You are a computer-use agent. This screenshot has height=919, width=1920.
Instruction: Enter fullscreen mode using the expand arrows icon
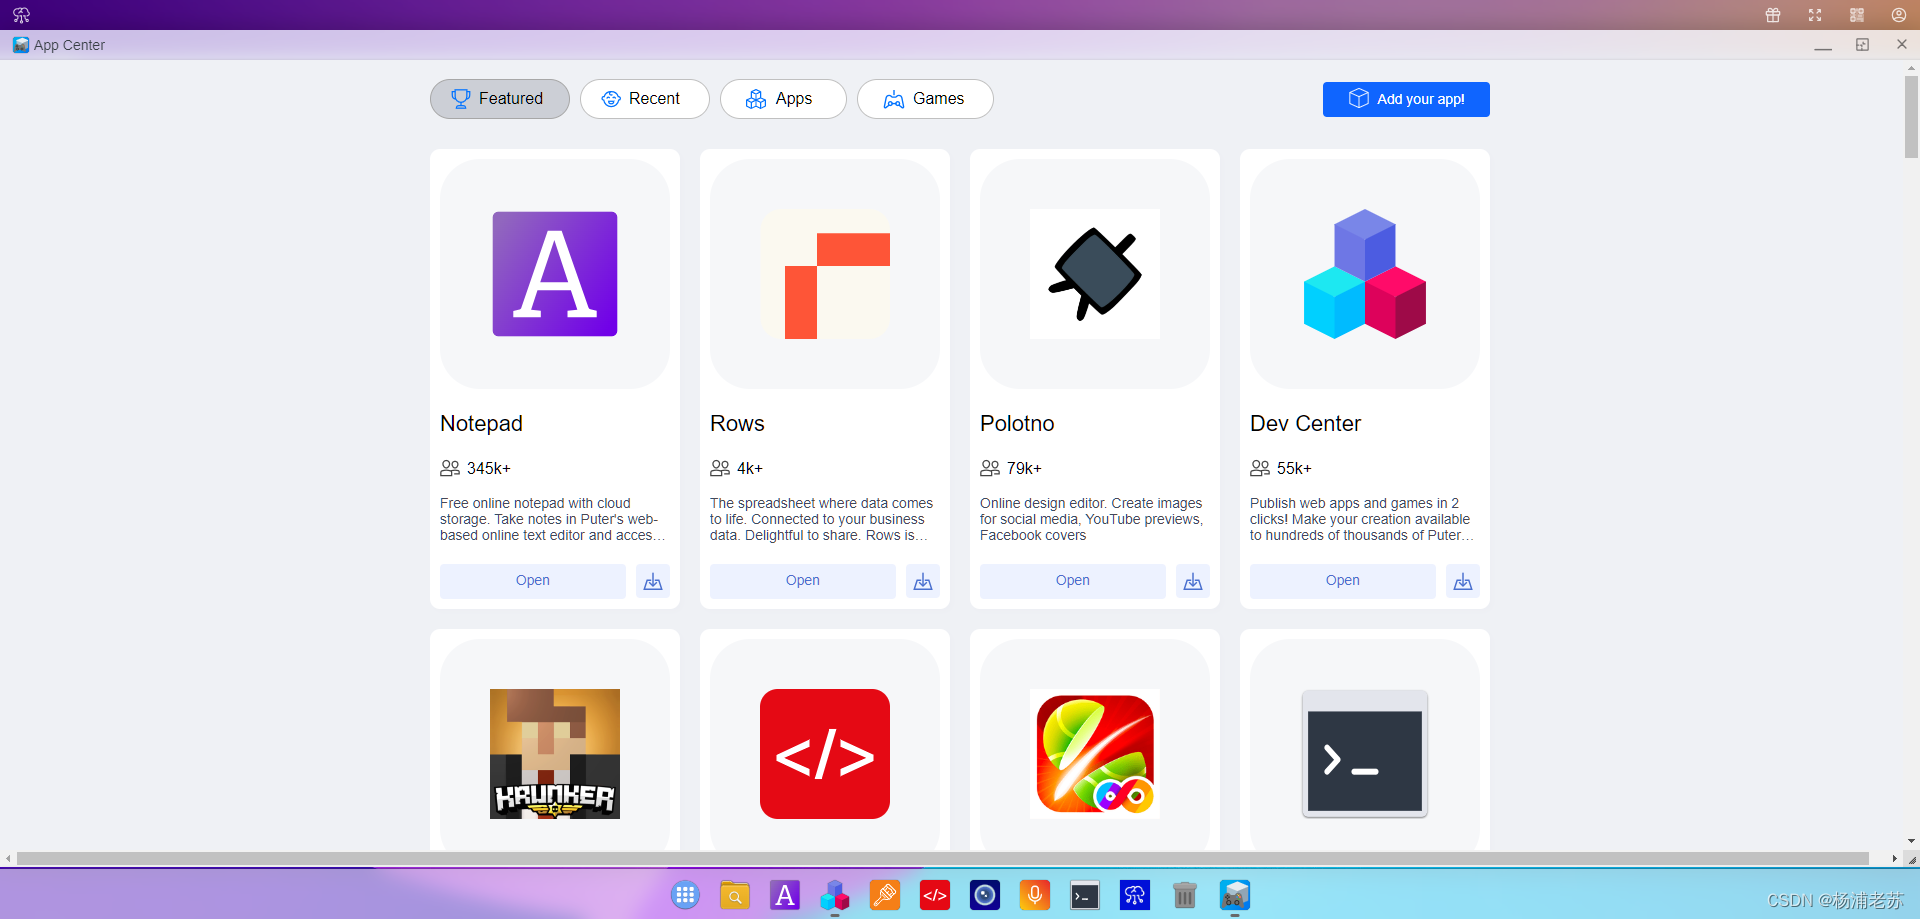click(x=1815, y=15)
